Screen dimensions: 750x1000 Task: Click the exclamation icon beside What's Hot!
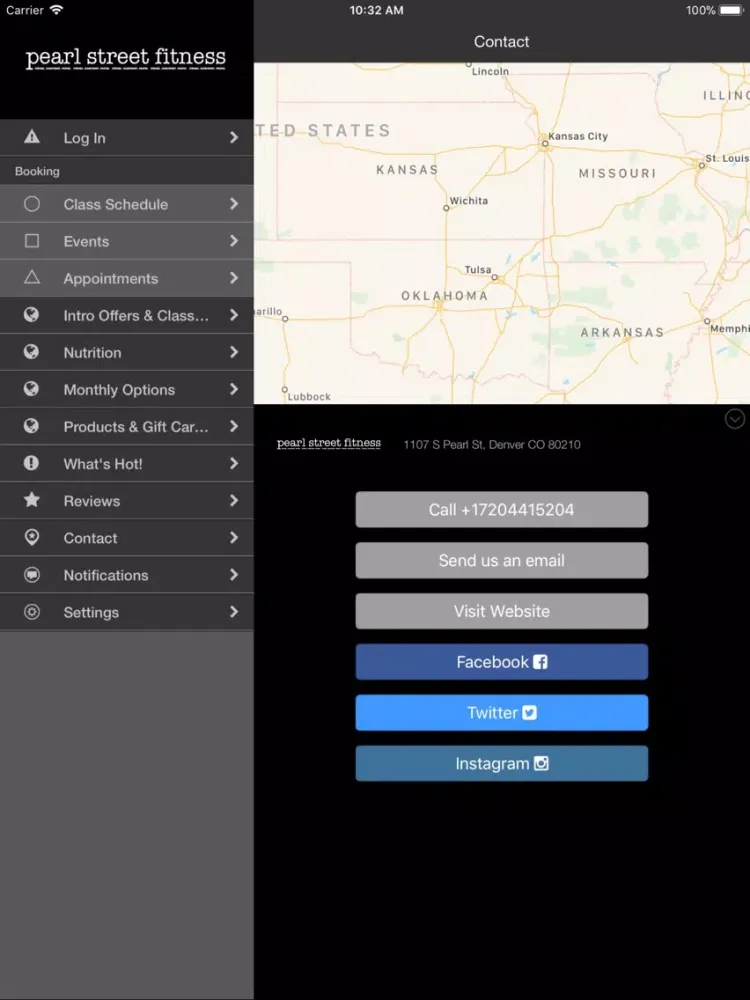(31, 462)
